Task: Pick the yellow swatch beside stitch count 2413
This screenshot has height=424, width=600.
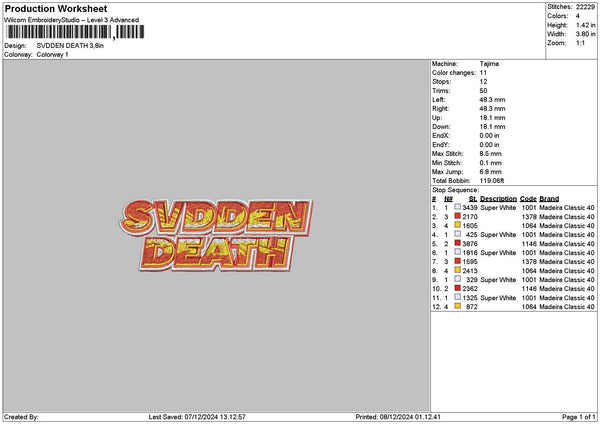Action: [457, 270]
